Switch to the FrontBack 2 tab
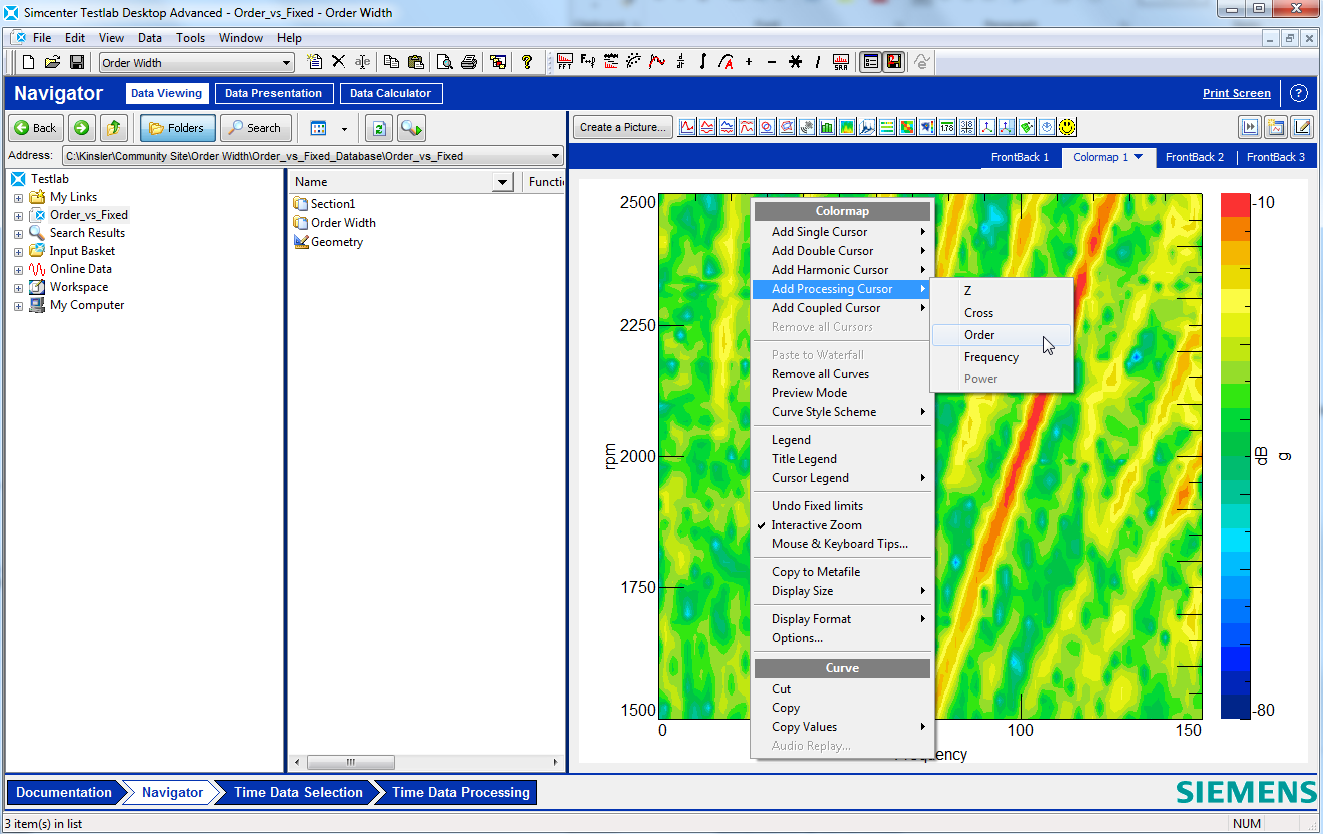Viewport: 1323px width, 834px height. tap(1194, 157)
